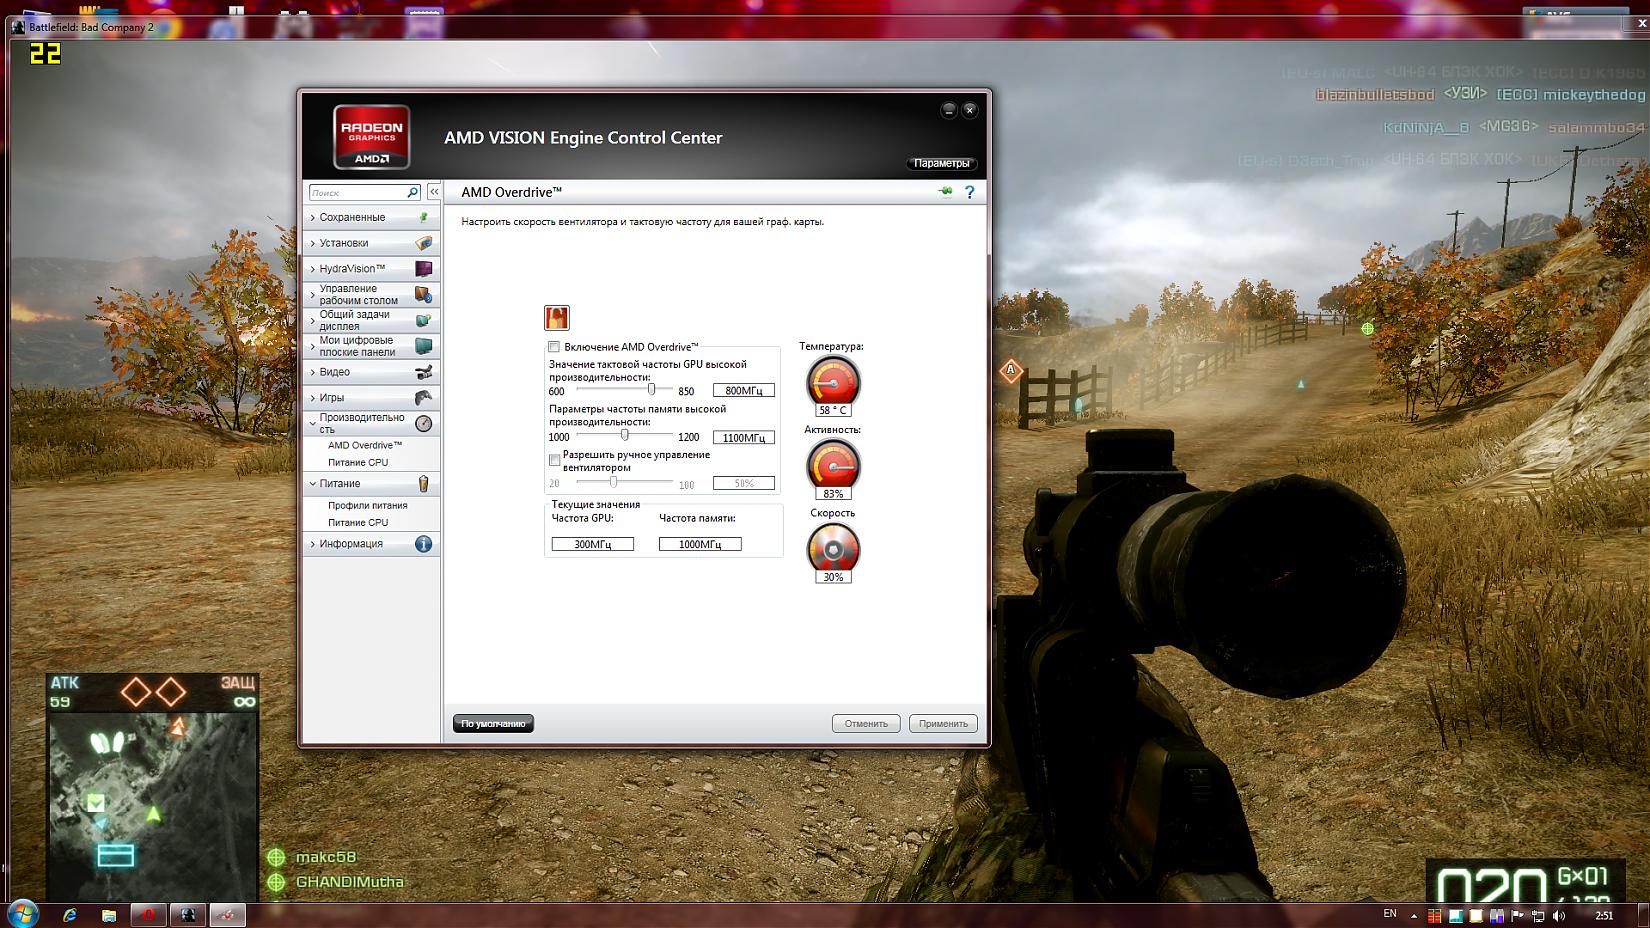
Task: Click the Action Center flag tray icon
Action: tap(1518, 915)
